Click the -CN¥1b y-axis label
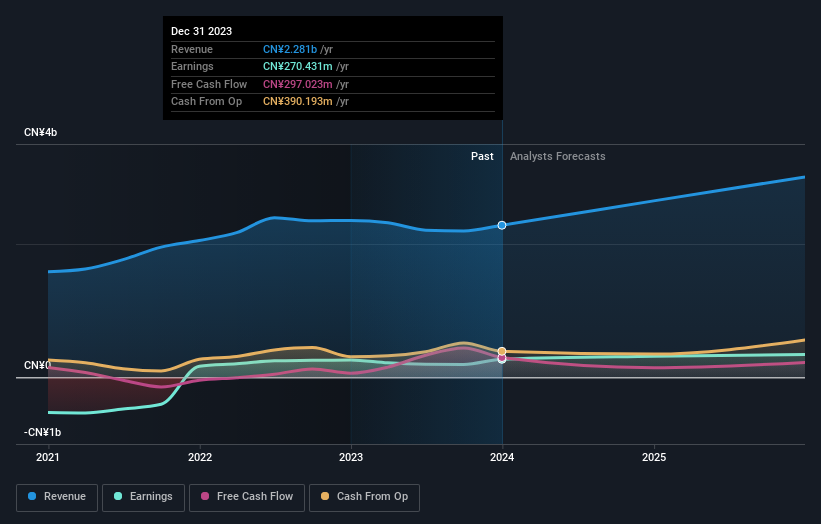 [42, 432]
